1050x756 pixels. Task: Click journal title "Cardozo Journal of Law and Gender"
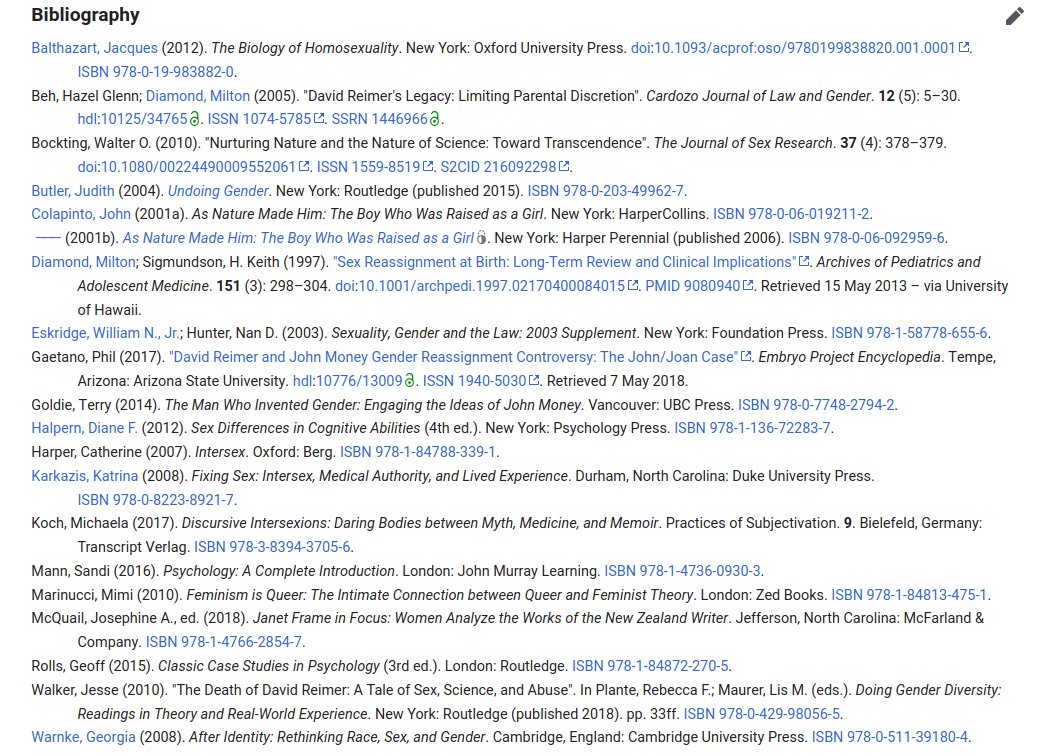click(x=759, y=96)
